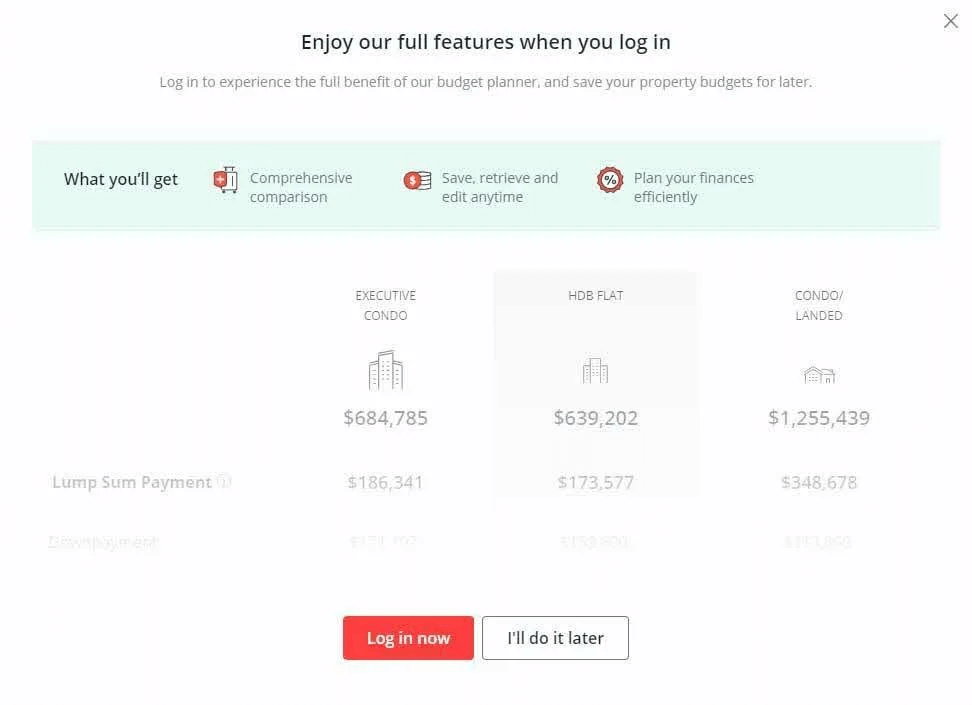Select the EXECUTIVE CONDO column header
This screenshot has height=705, width=972.
[x=385, y=305]
